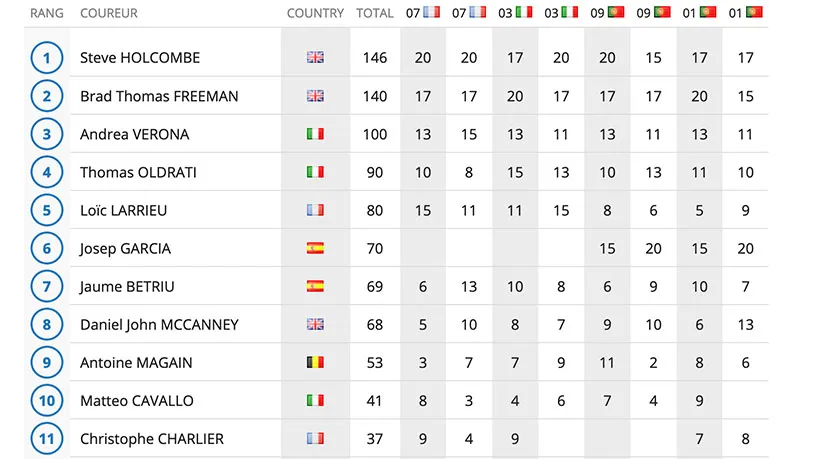Click the first 07 France column header
The image size is (840, 459).
click(423, 12)
